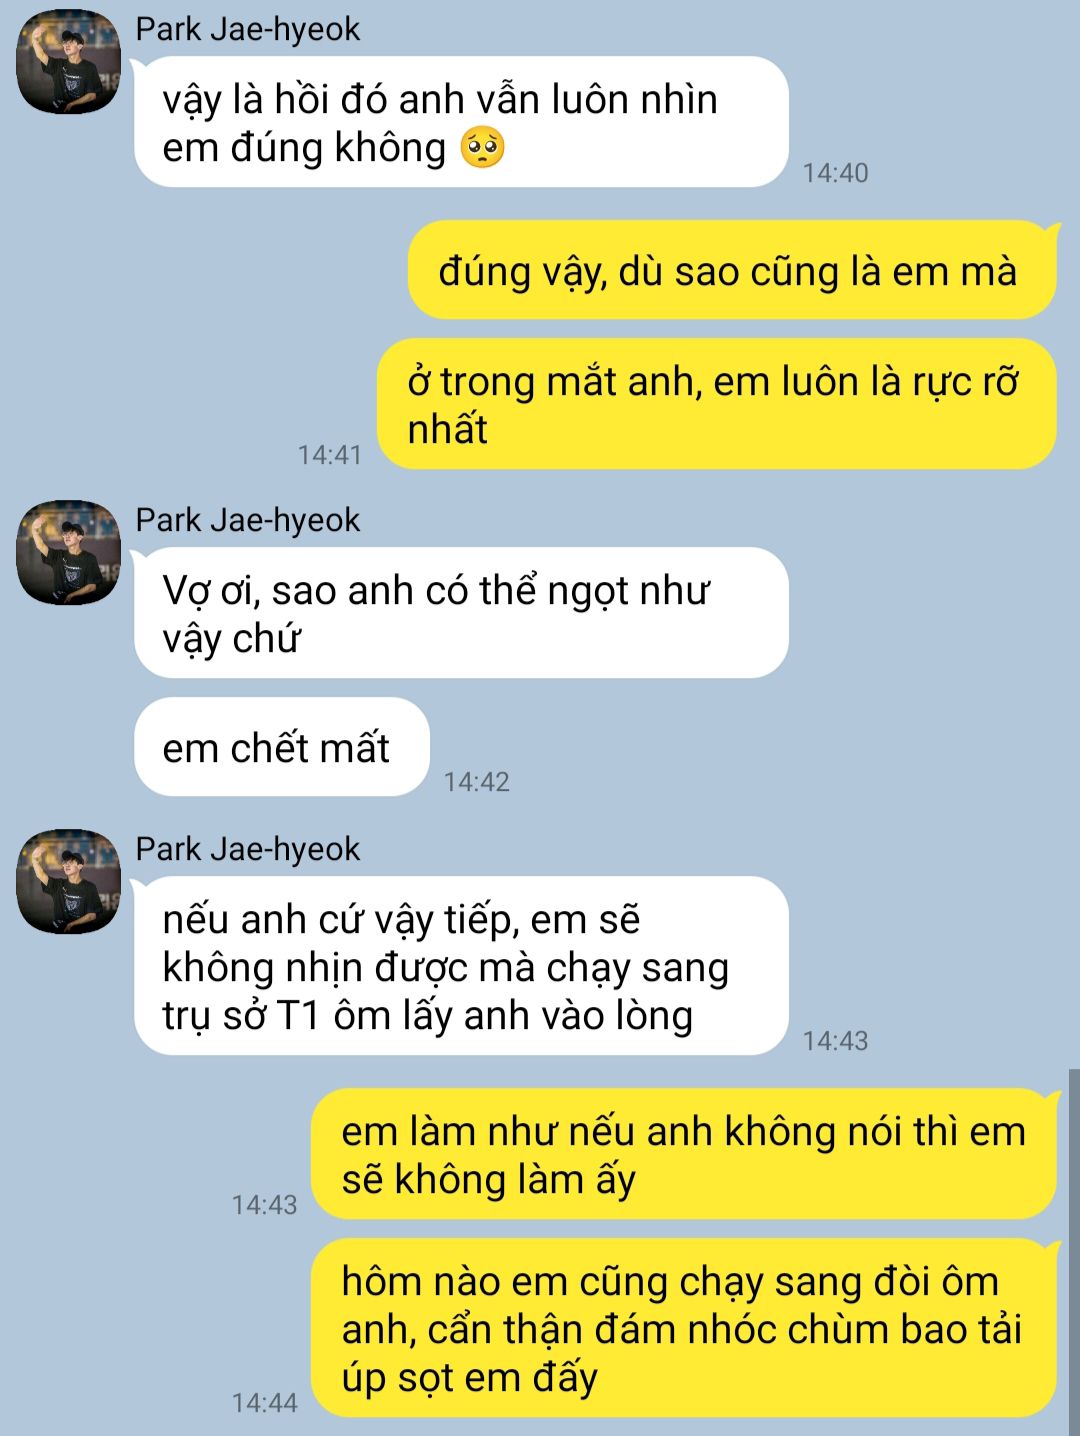The height and width of the screenshot is (1436, 1080).
Task: Click the chat scrollbar on right edge
Action: [1074, 1252]
